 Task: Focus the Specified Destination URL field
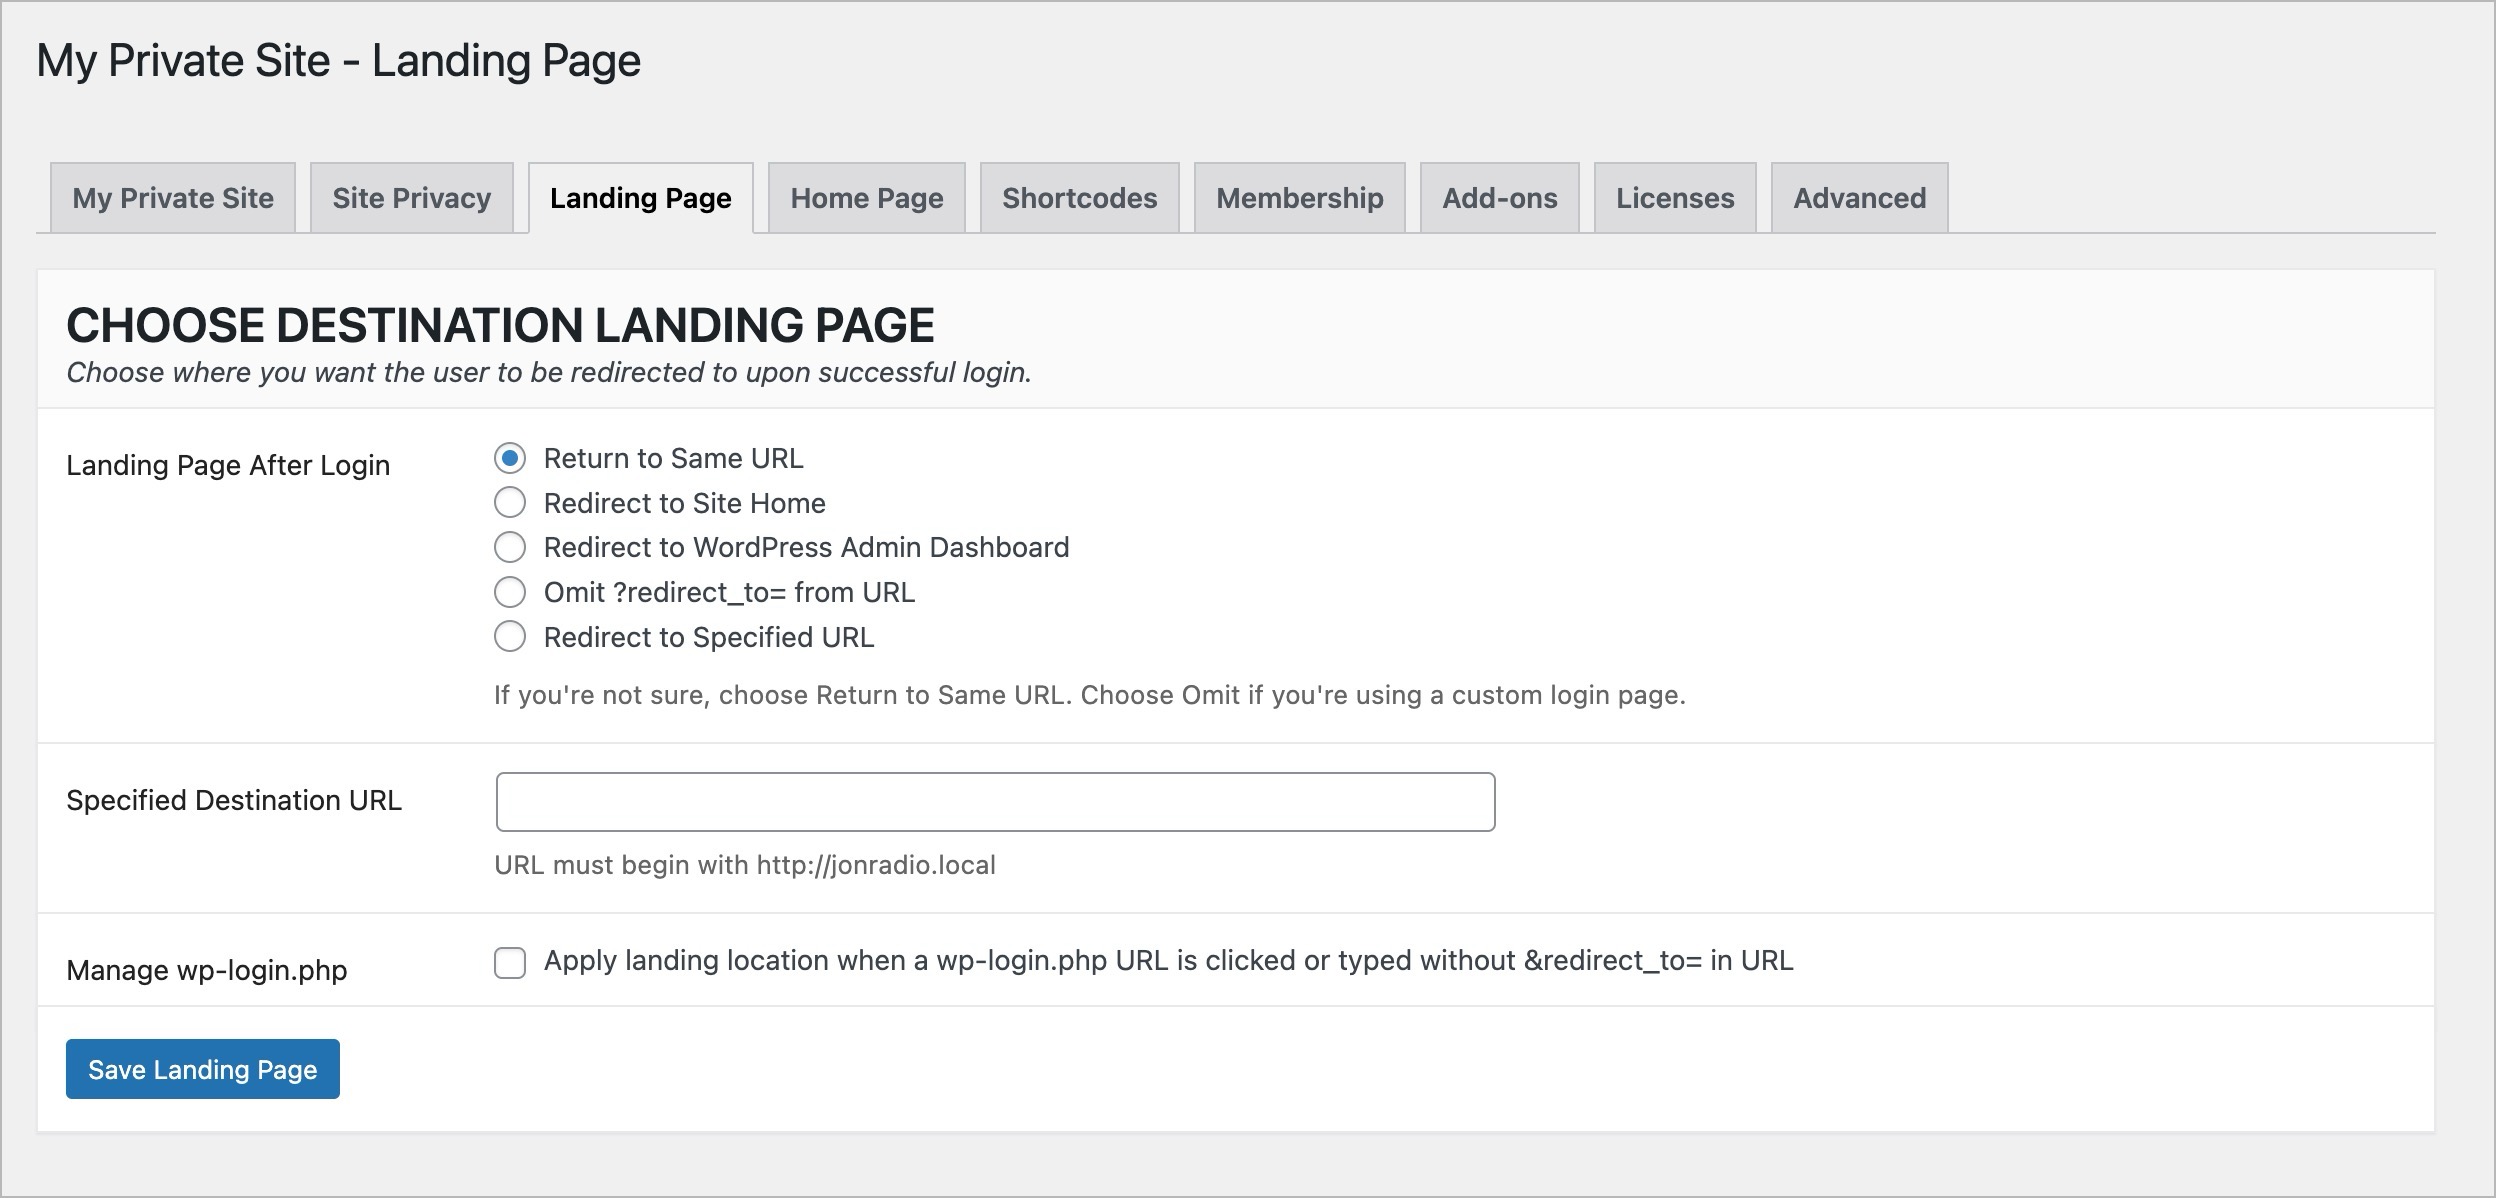(993, 801)
